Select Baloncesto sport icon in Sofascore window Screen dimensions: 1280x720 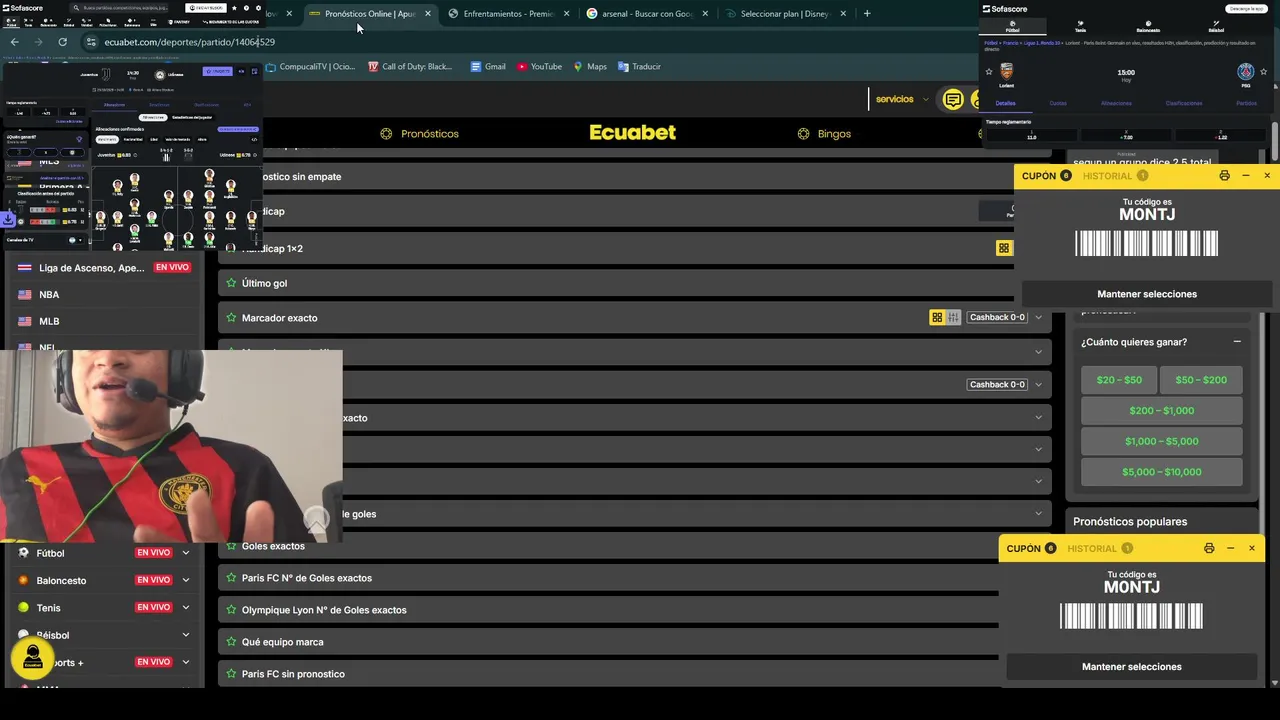point(1148,26)
